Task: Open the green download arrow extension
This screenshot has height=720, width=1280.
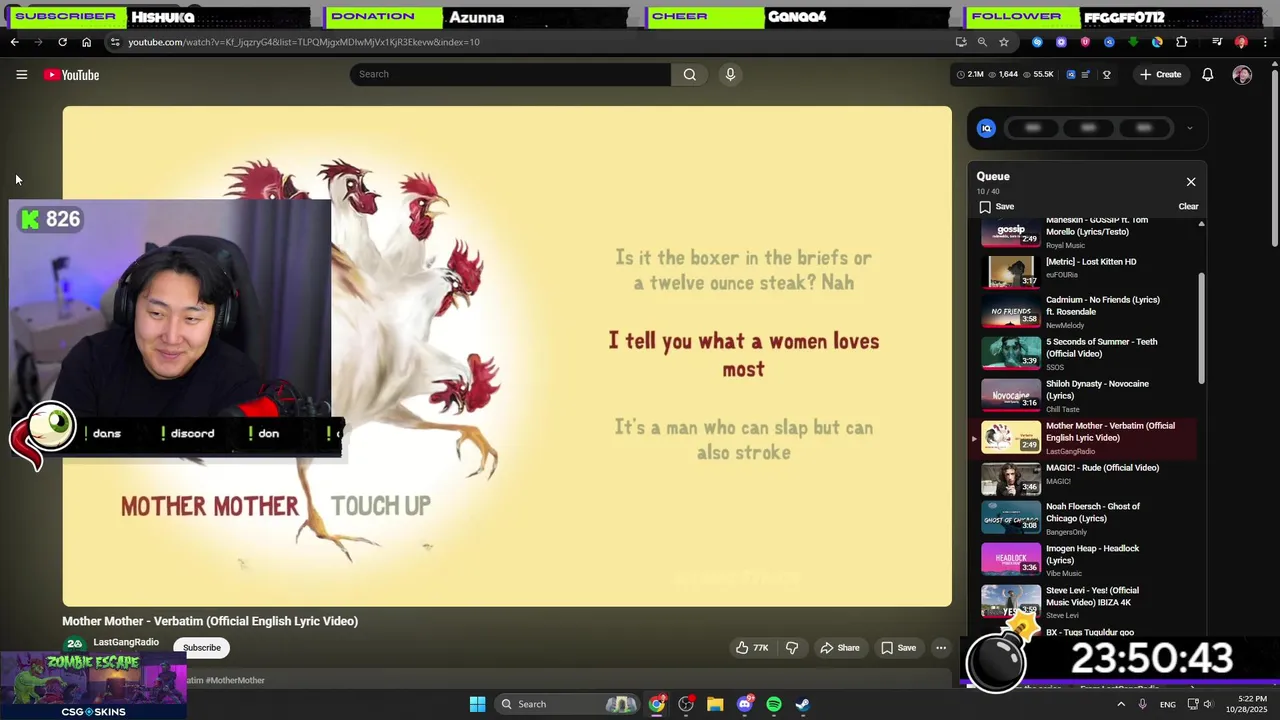Action: [1133, 42]
